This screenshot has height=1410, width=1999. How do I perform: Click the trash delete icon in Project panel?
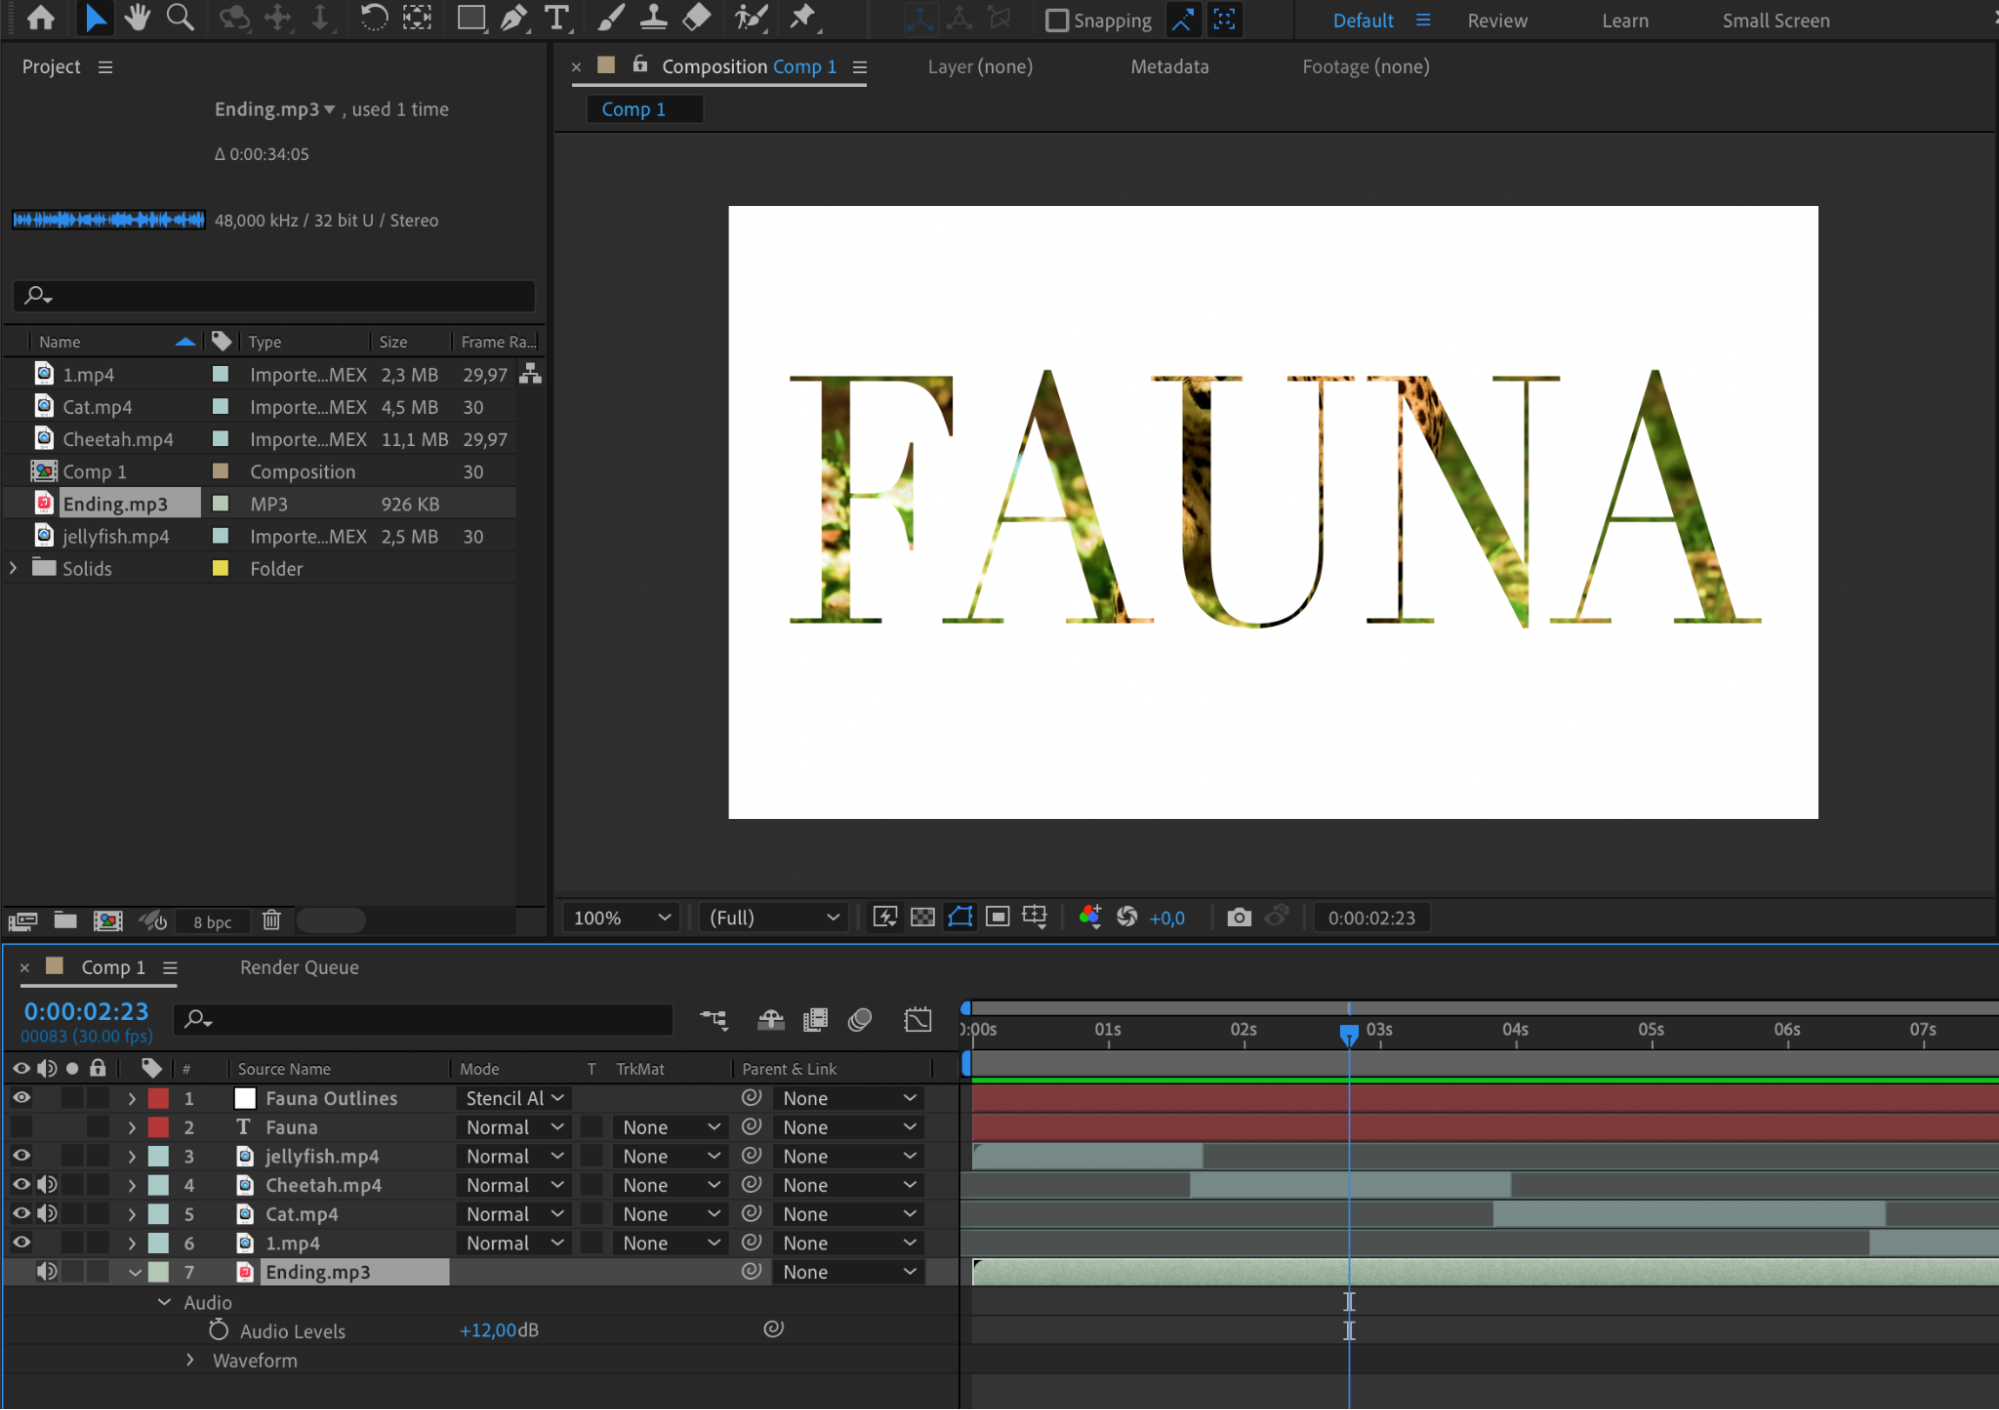coord(271,920)
